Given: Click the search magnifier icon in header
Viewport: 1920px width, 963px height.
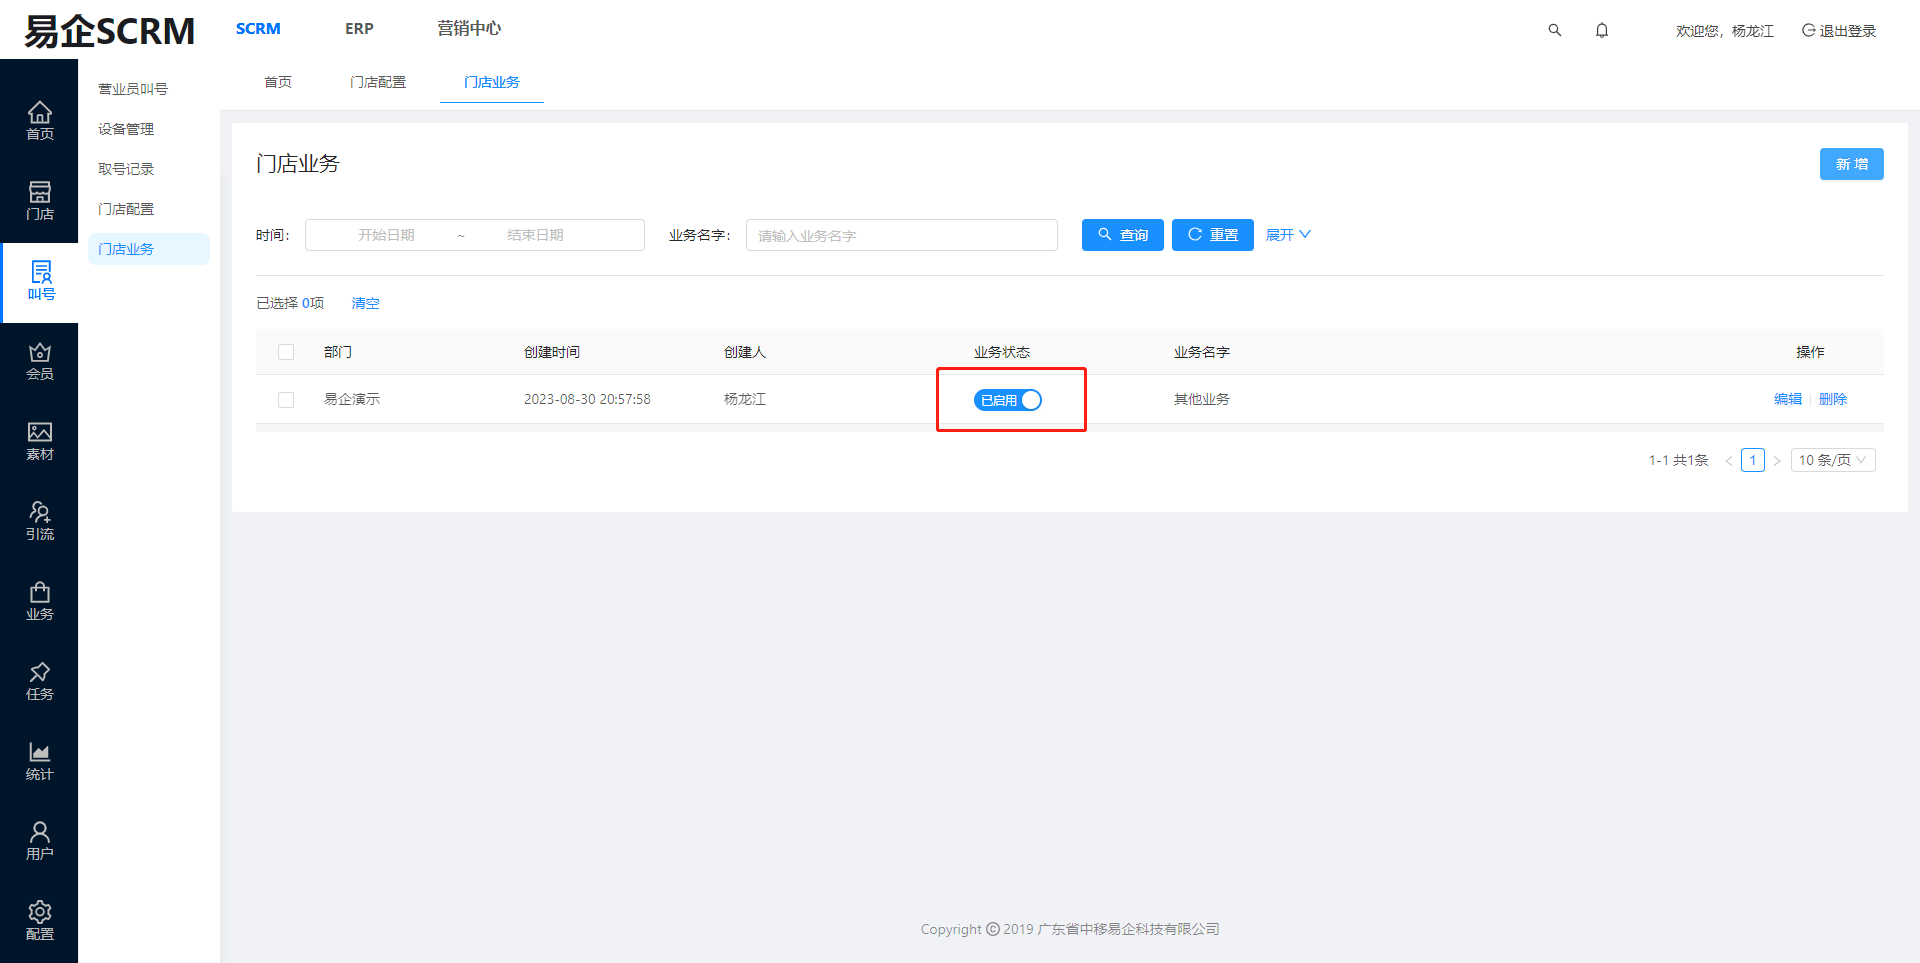Looking at the screenshot, I should pyautogui.click(x=1555, y=30).
